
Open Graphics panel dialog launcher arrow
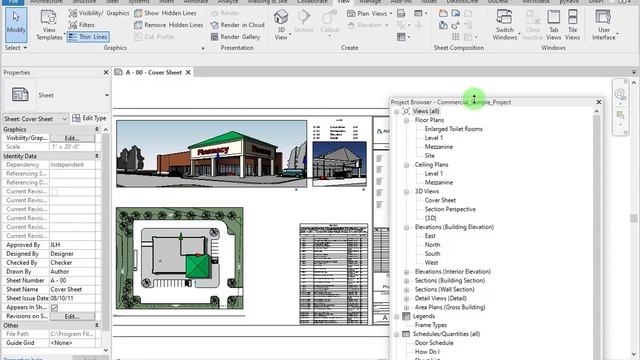[x=203, y=49]
